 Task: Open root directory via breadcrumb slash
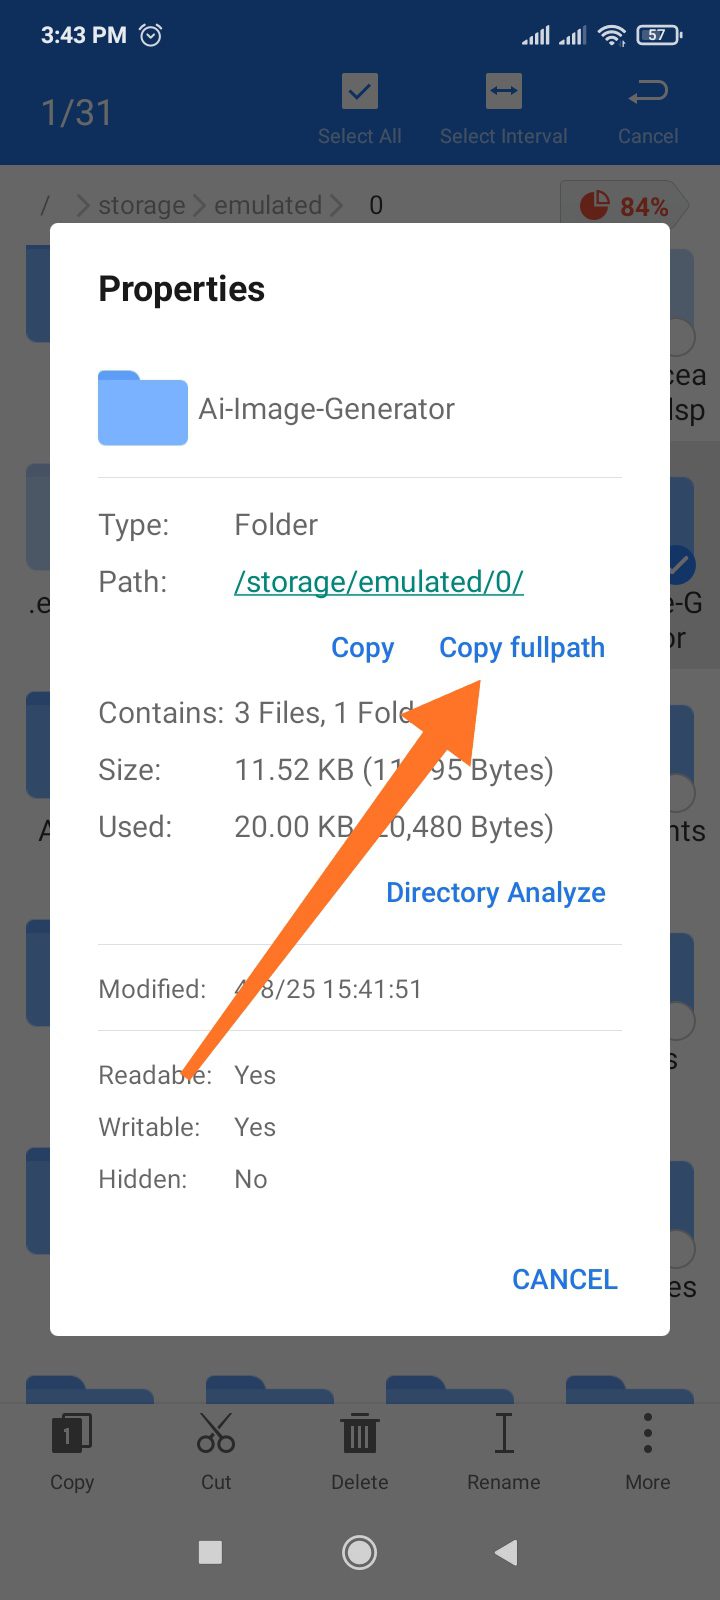(44, 204)
